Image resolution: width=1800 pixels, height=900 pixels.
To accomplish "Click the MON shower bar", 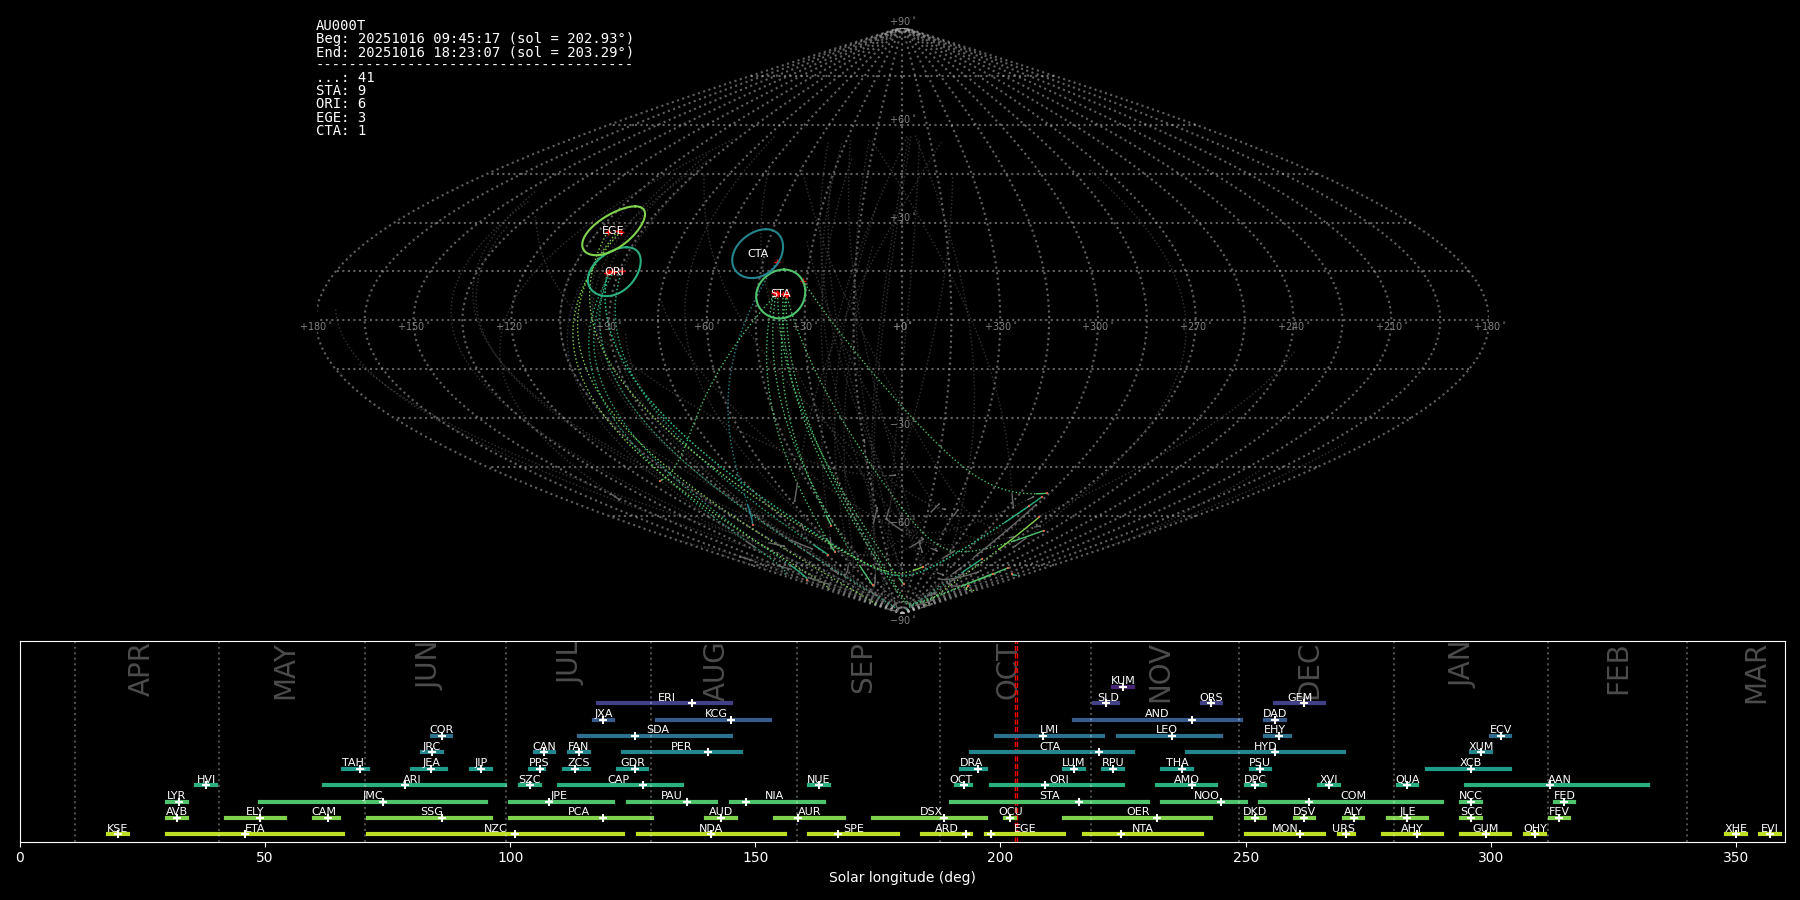I will [x=1285, y=834].
